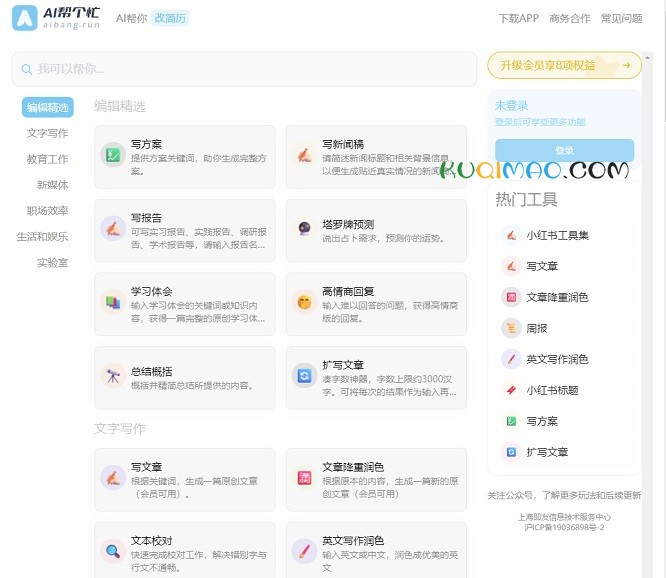Focus the 我可以帮你 search field

[245, 69]
